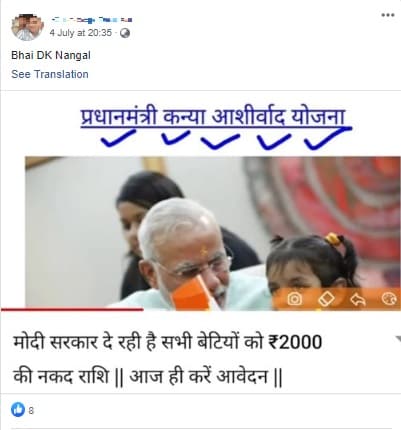Click the See Translation link
Viewport: 401px width, 430px height.
(50, 74)
